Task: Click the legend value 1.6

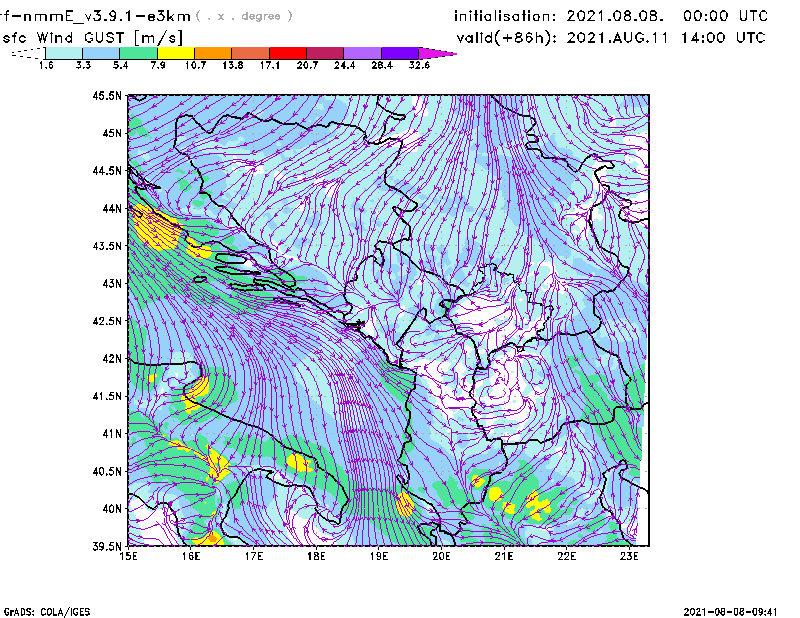Action: [x=46, y=65]
